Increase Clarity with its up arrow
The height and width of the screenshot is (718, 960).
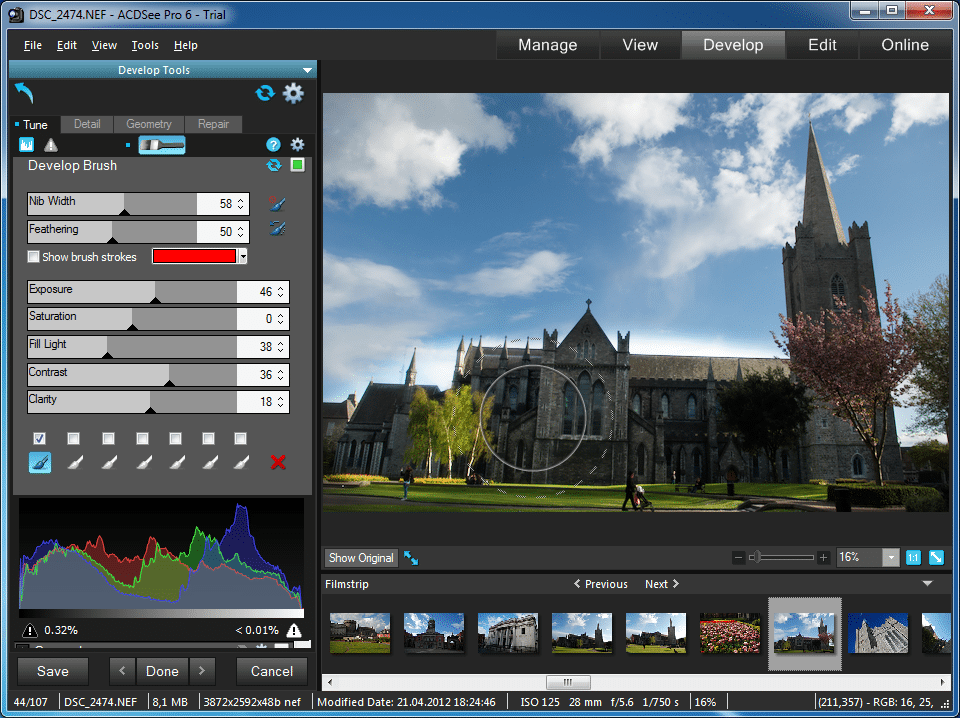click(280, 398)
